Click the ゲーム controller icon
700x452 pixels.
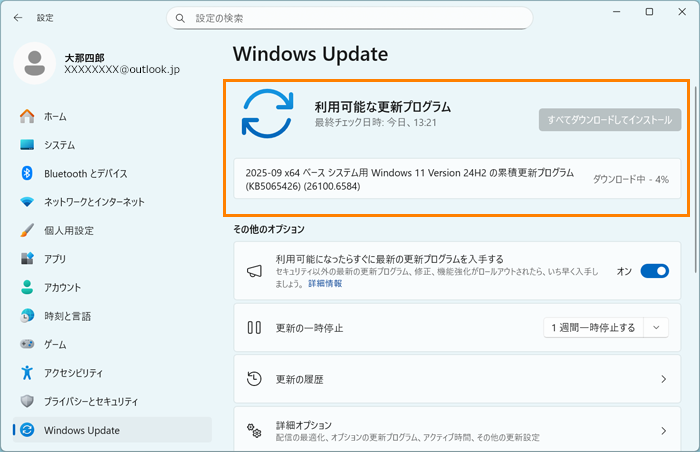click(27, 344)
